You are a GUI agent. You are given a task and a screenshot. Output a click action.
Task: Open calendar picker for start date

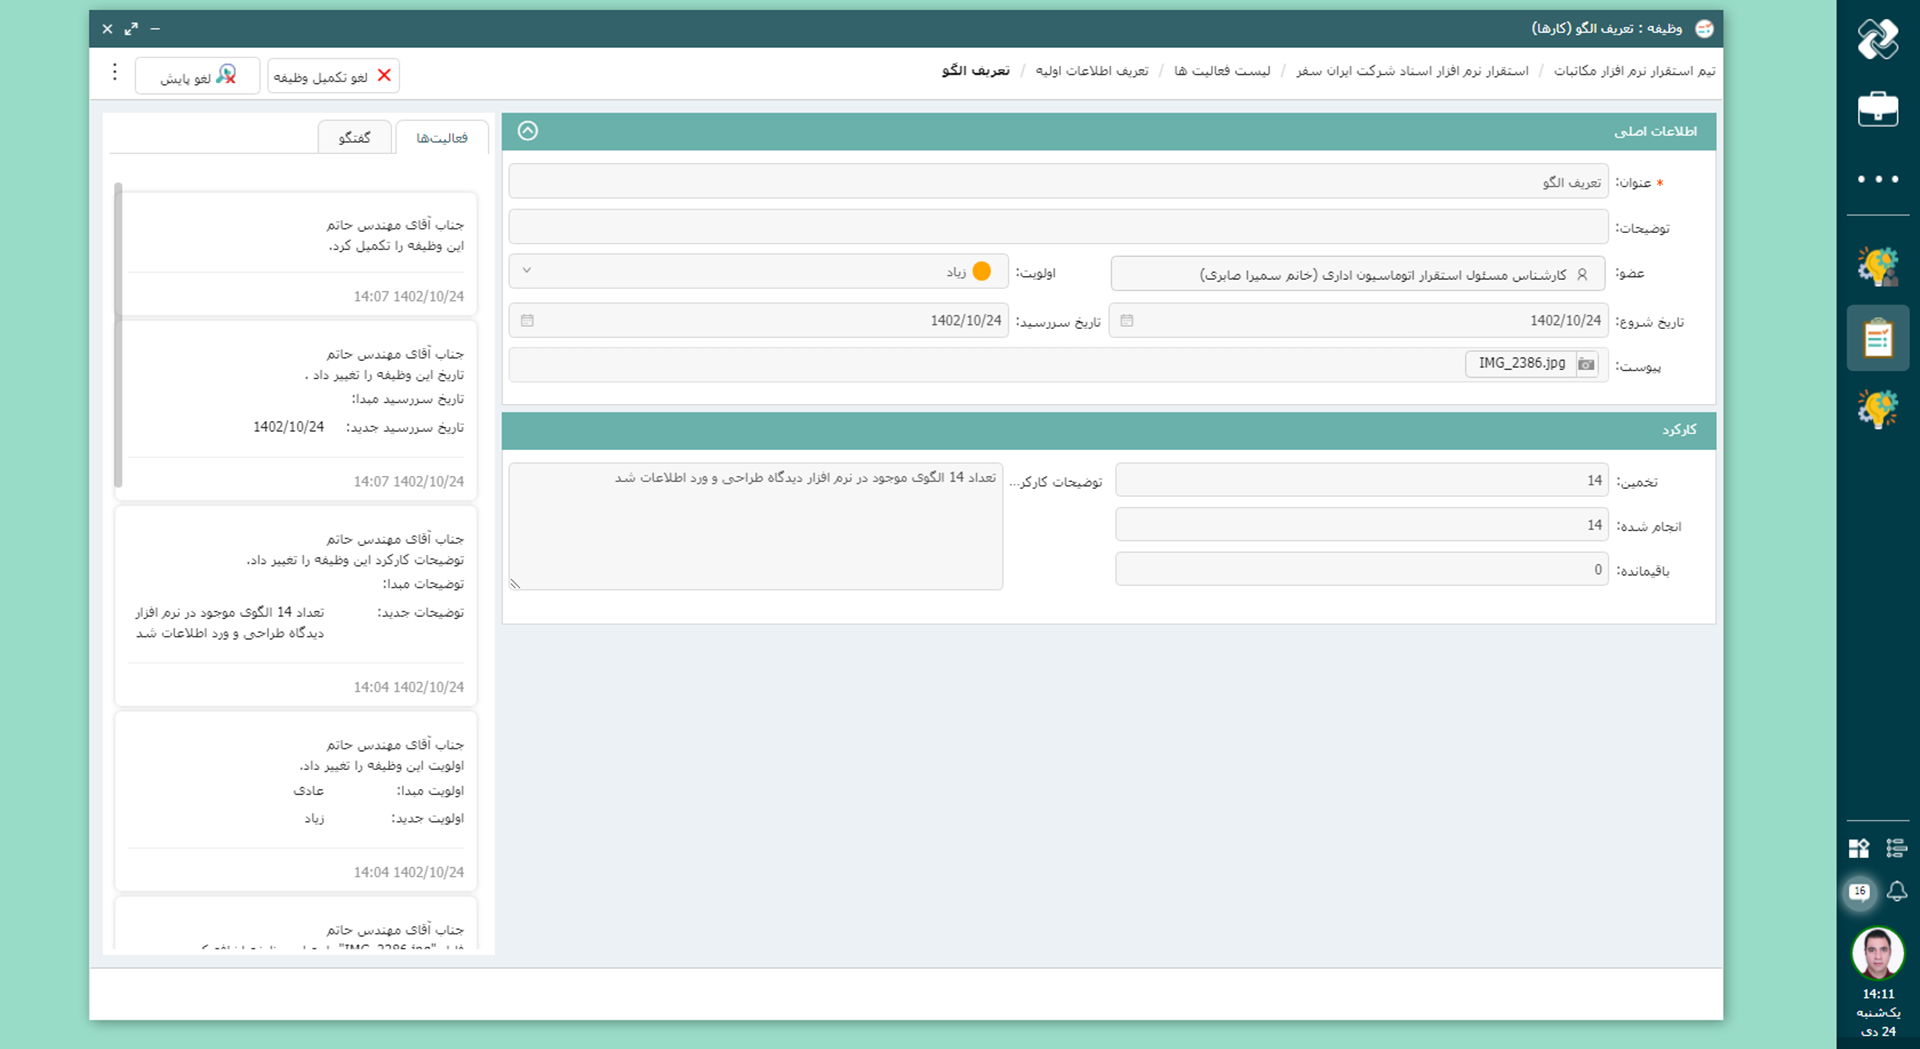click(1127, 321)
